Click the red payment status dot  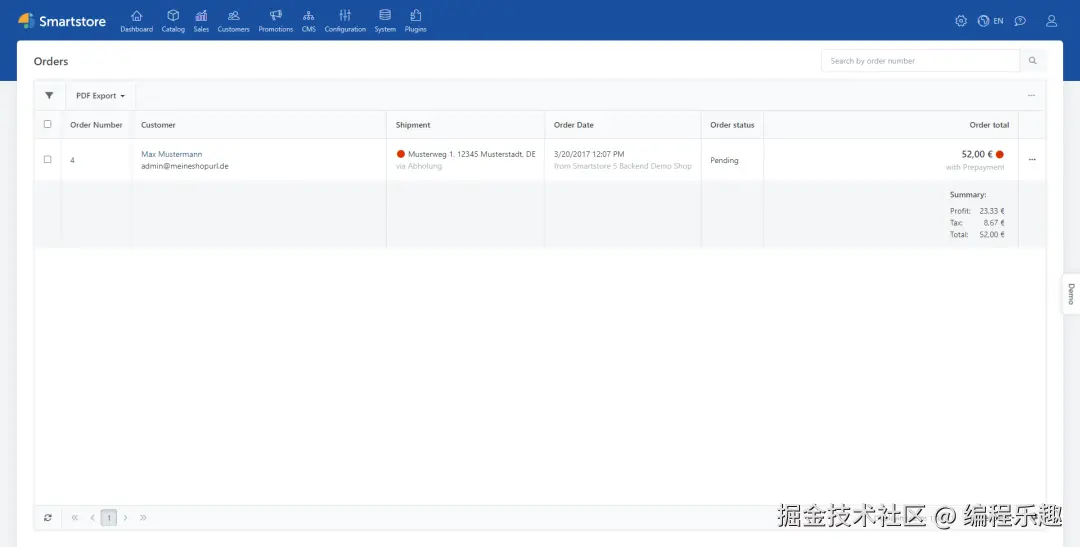tap(999, 154)
